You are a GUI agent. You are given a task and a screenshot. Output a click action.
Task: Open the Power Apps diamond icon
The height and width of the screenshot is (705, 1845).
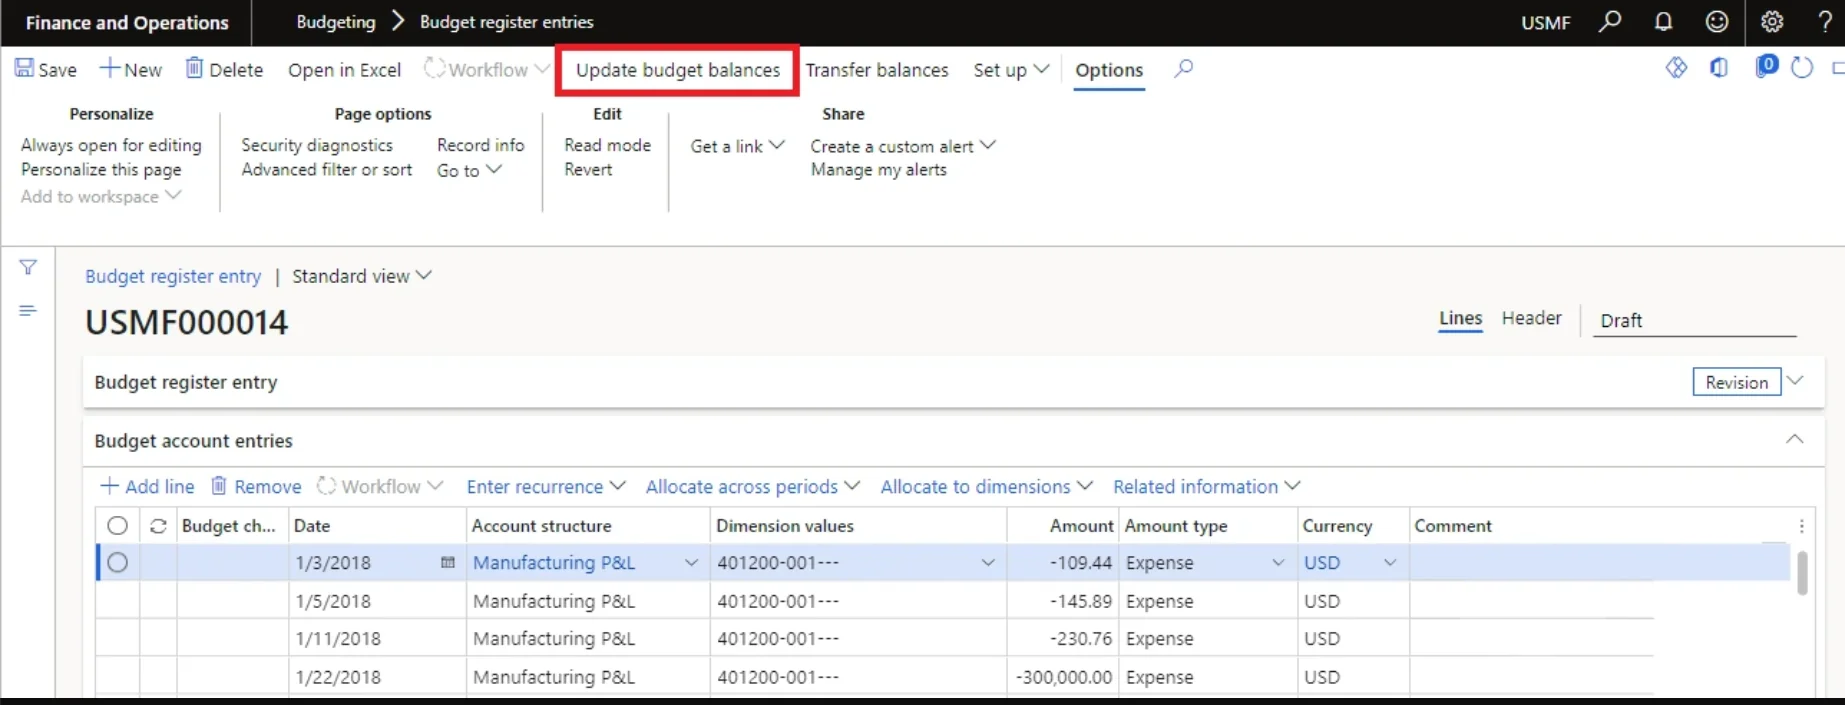click(x=1676, y=68)
